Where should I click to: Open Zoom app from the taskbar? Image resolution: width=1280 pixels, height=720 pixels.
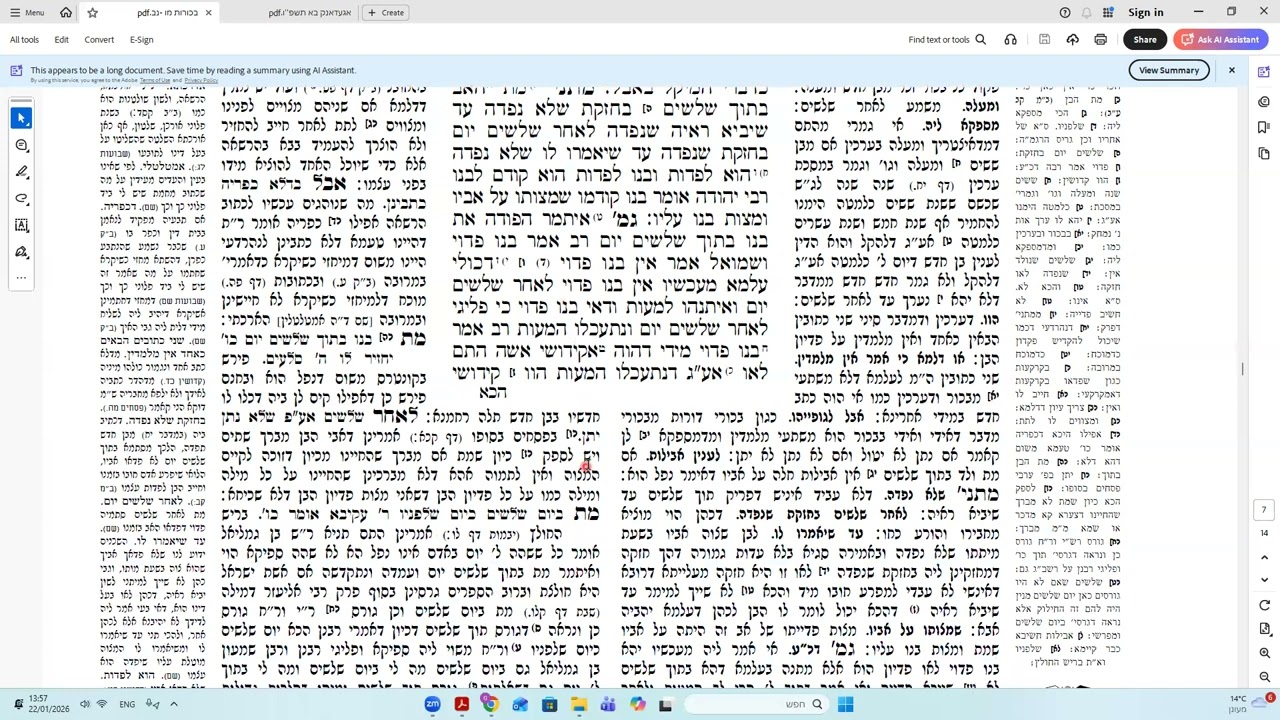432,705
